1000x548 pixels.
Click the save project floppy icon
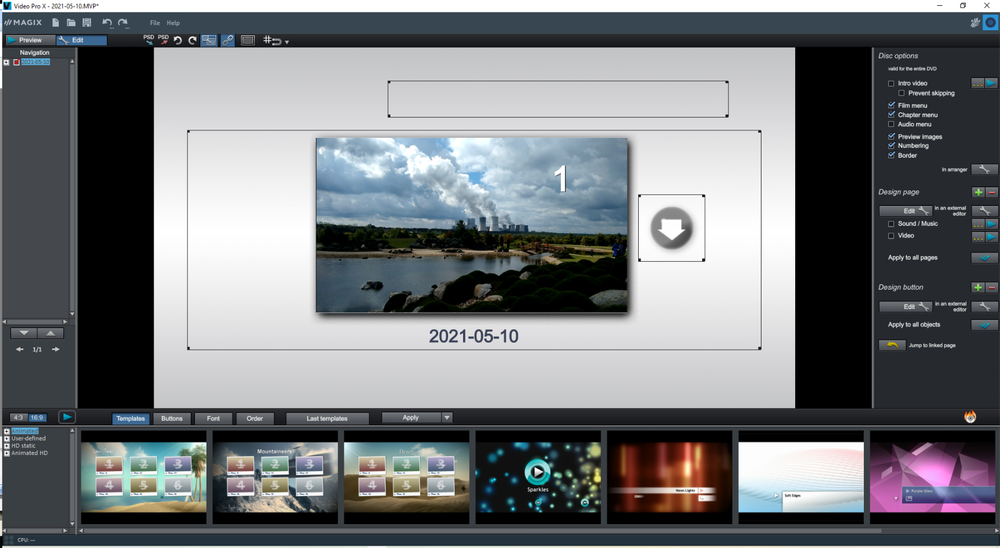click(87, 22)
